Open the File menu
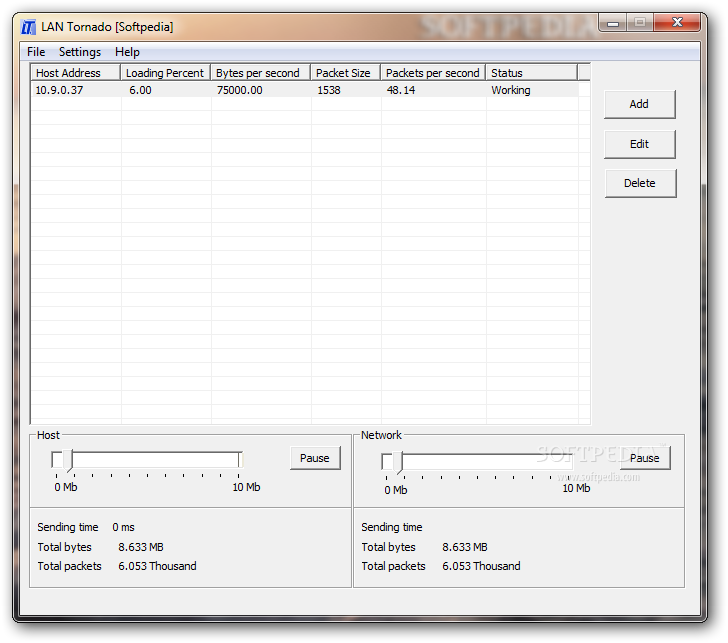 click(x=36, y=52)
